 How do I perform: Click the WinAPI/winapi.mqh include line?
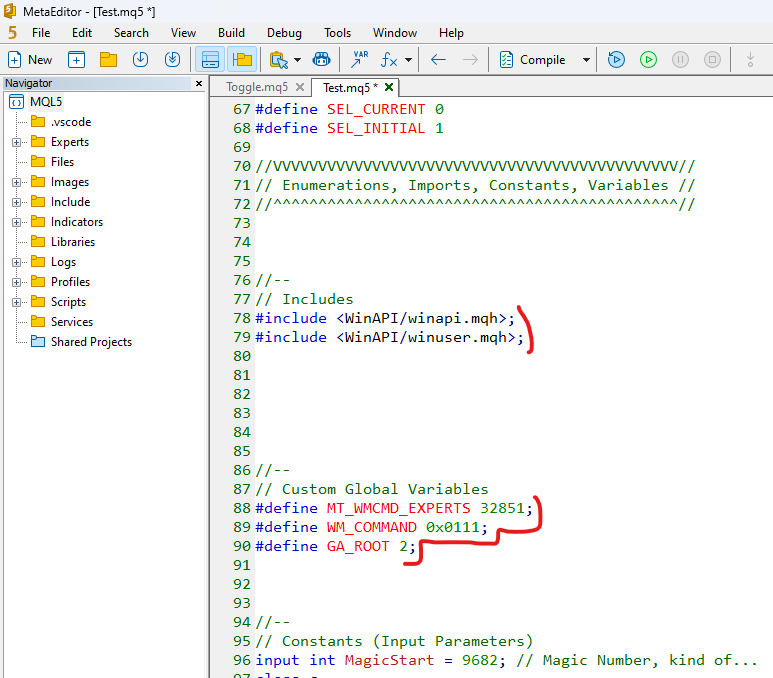[x=385, y=318]
